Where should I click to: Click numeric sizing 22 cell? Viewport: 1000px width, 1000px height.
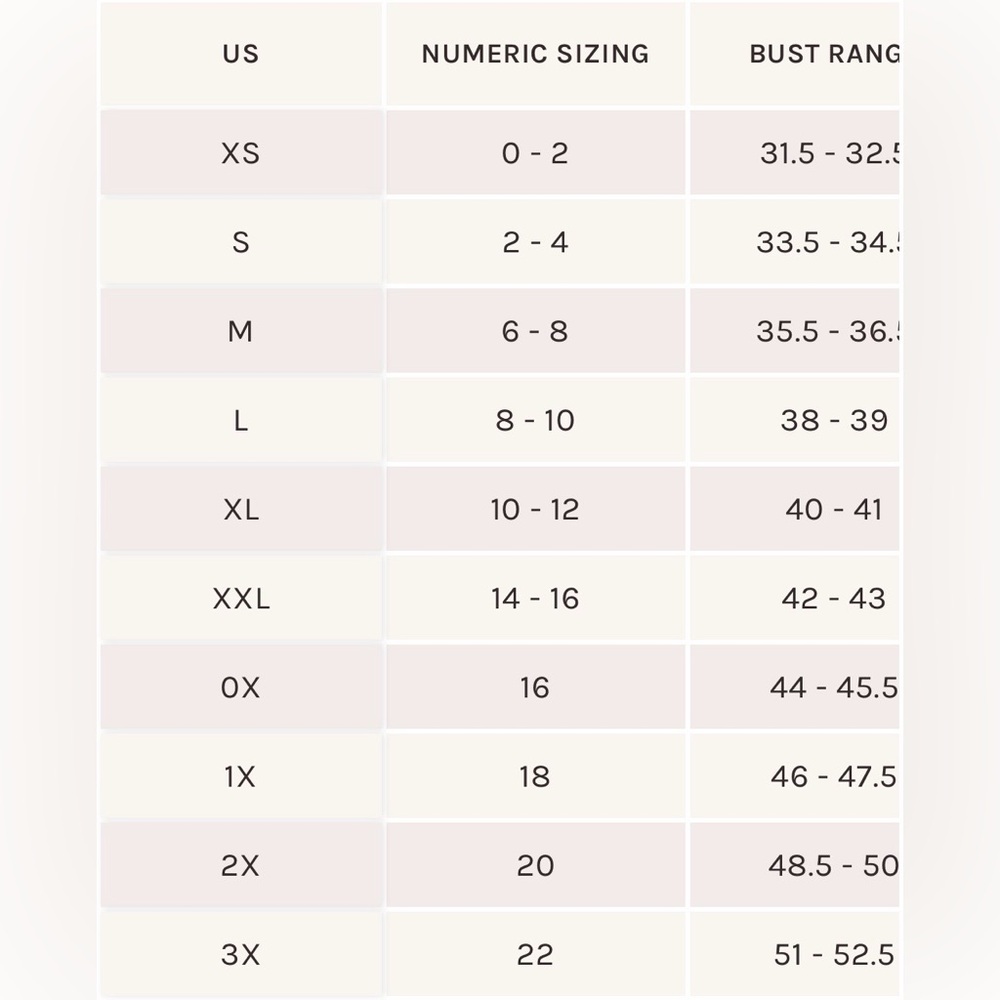point(535,954)
